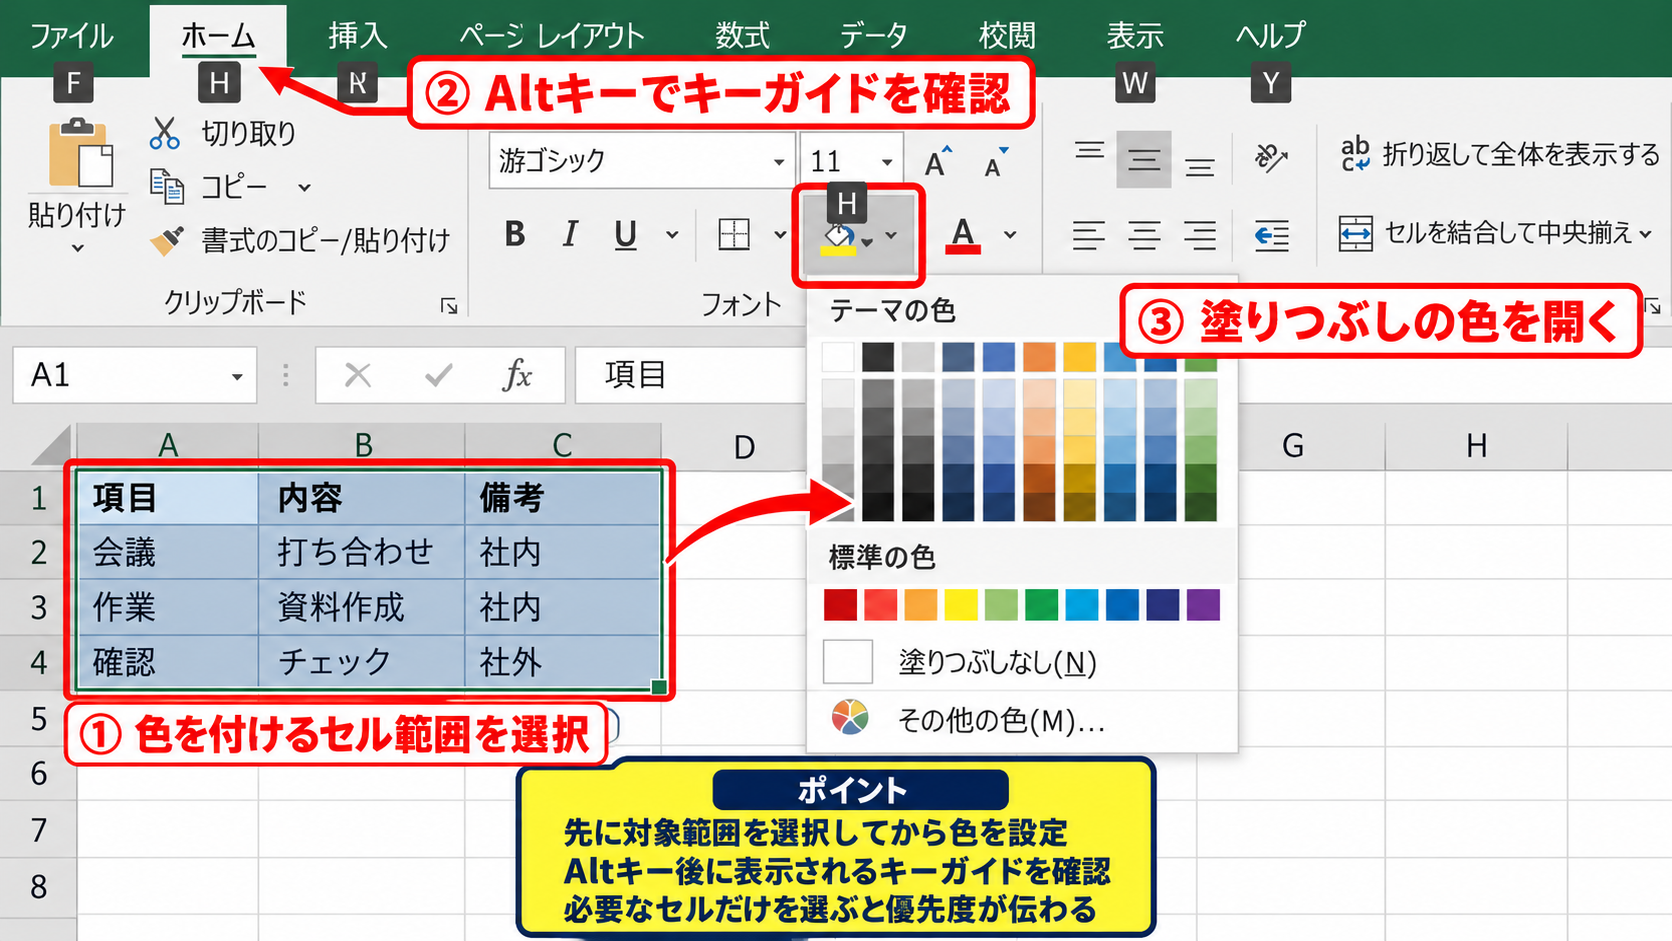Open the clipboard (クリップボード) dialog launcher
Screen dimensions: 1672x941
[x=449, y=306]
